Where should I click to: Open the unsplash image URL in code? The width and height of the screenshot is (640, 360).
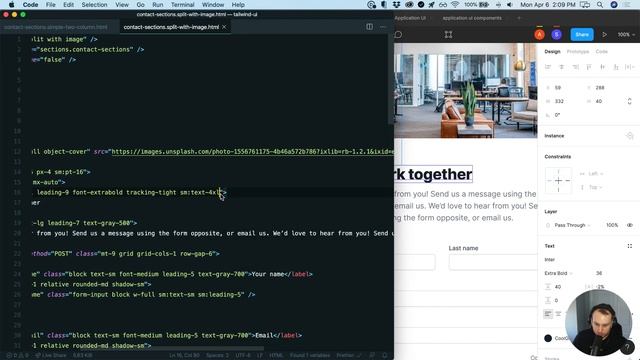tap(253, 151)
